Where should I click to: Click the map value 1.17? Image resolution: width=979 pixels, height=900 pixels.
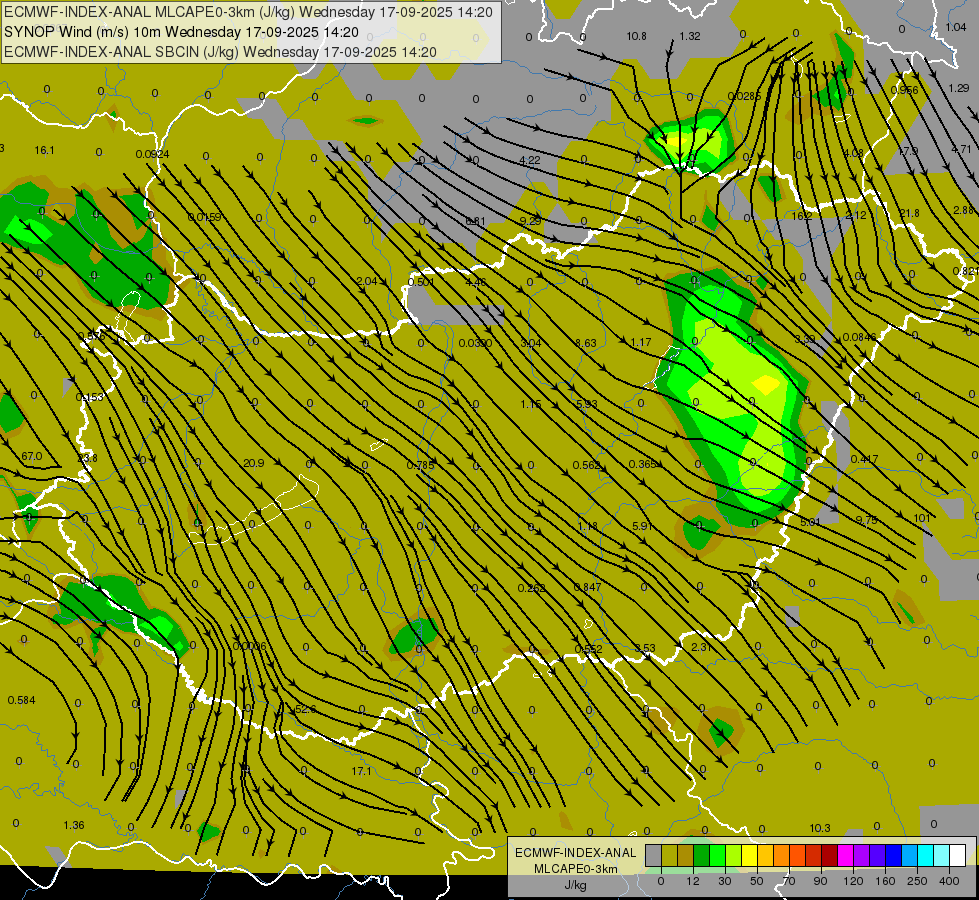pos(641,342)
